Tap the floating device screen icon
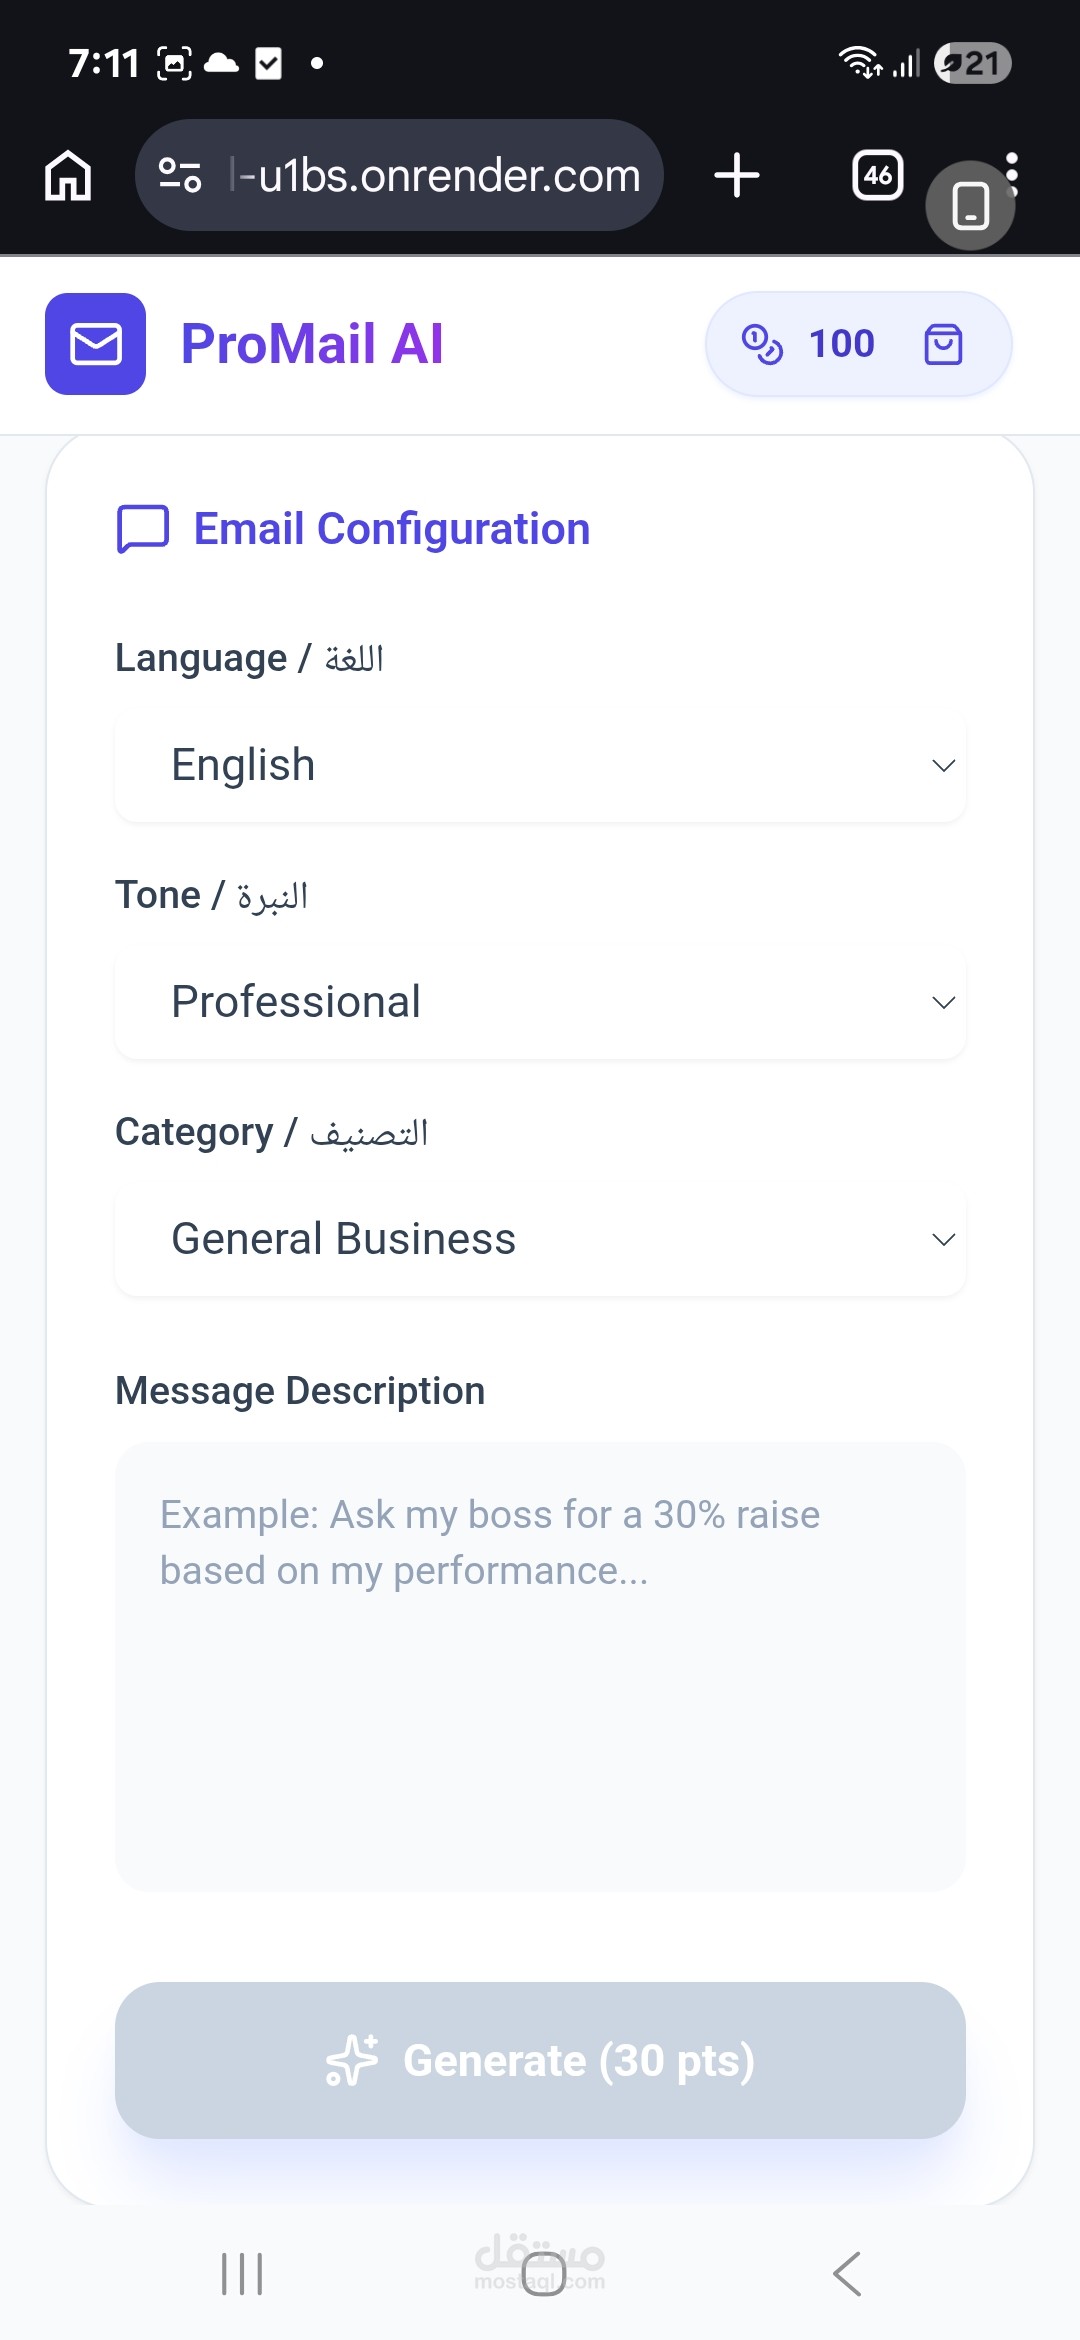Image resolution: width=1080 pixels, height=2340 pixels. 970,207
